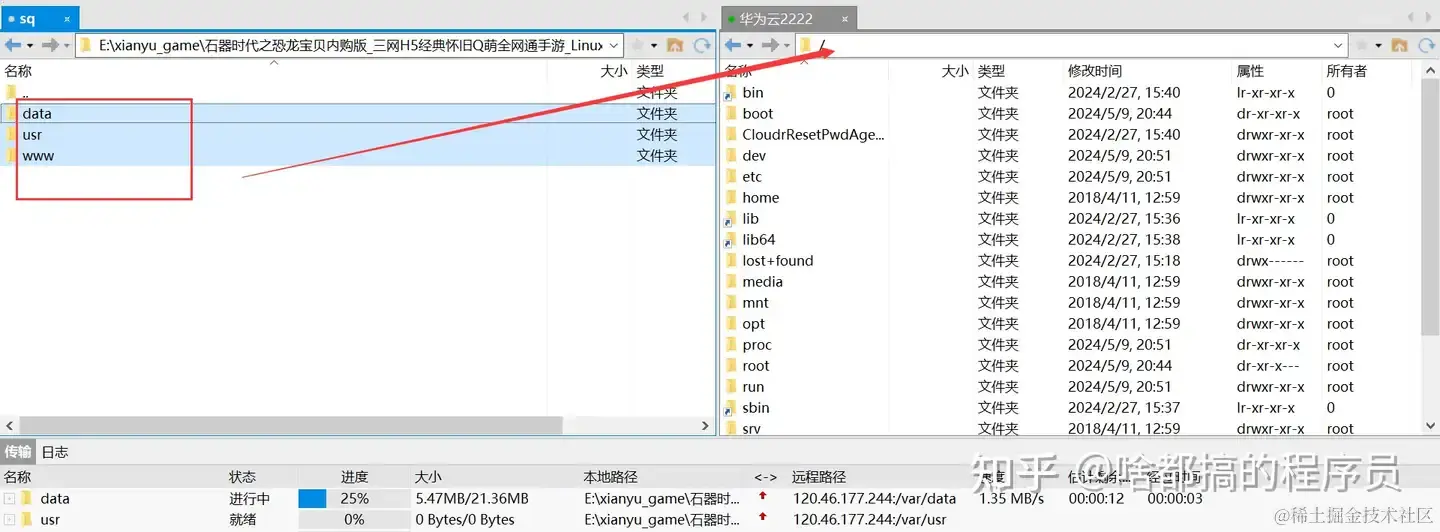The image size is (1440, 532).
Task: Go forward in the local sq pane
Action: click(x=49, y=45)
